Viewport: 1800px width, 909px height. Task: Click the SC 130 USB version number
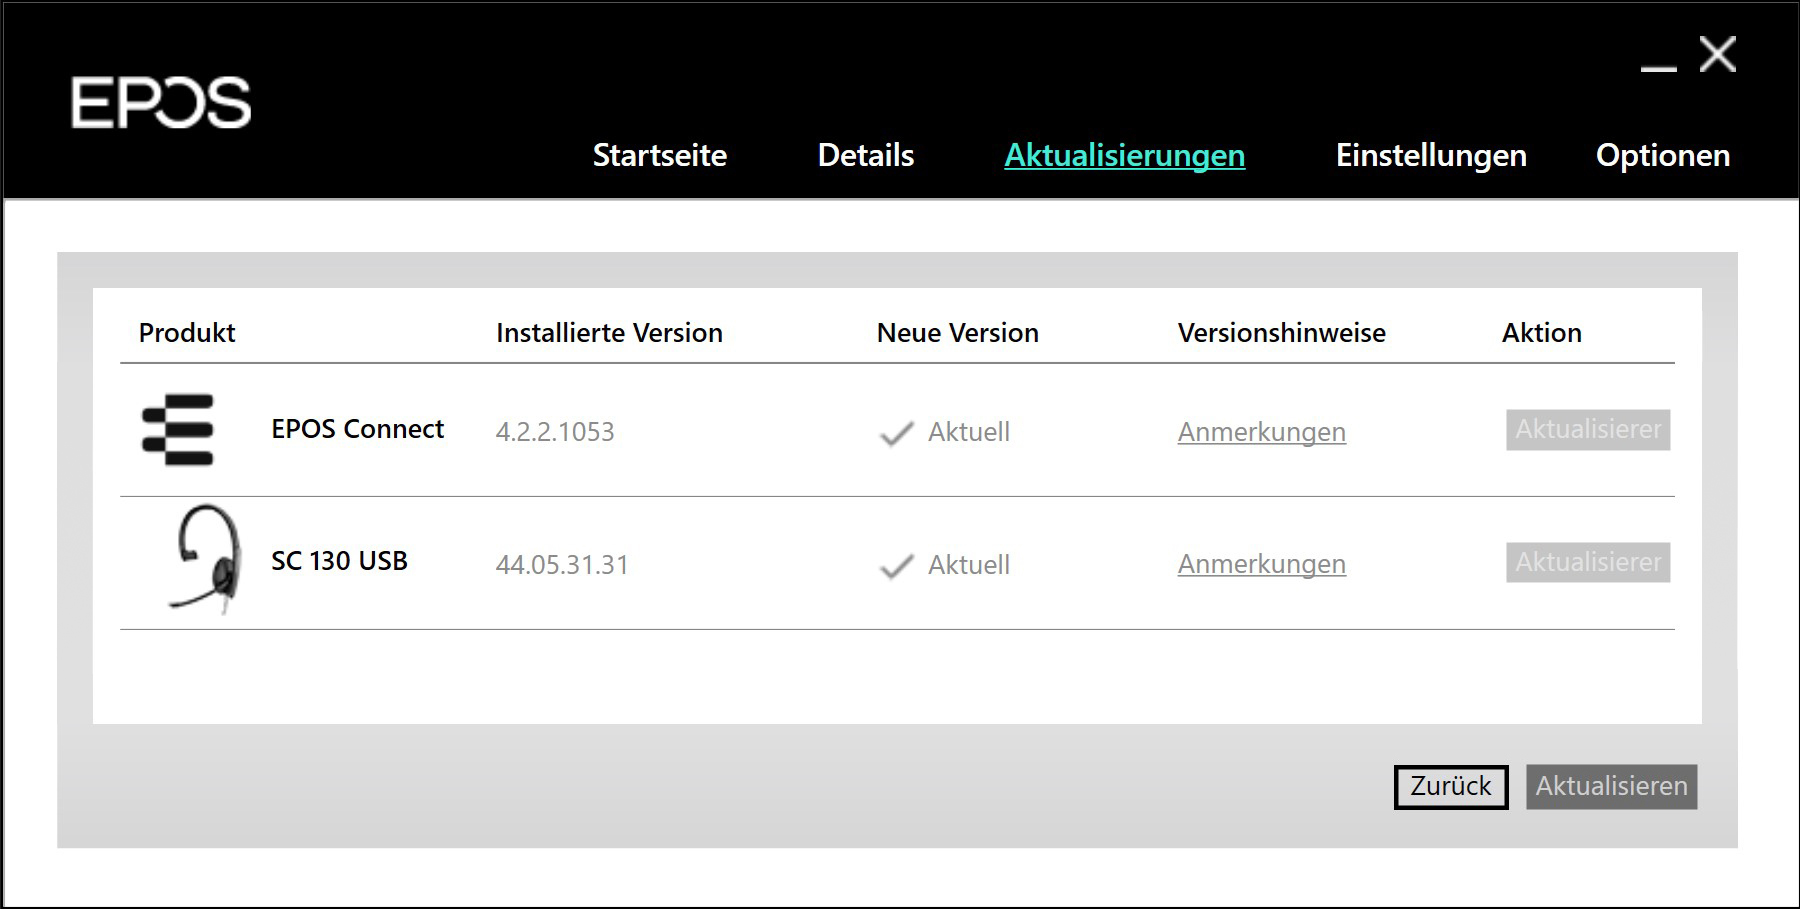pyautogui.click(x=562, y=565)
